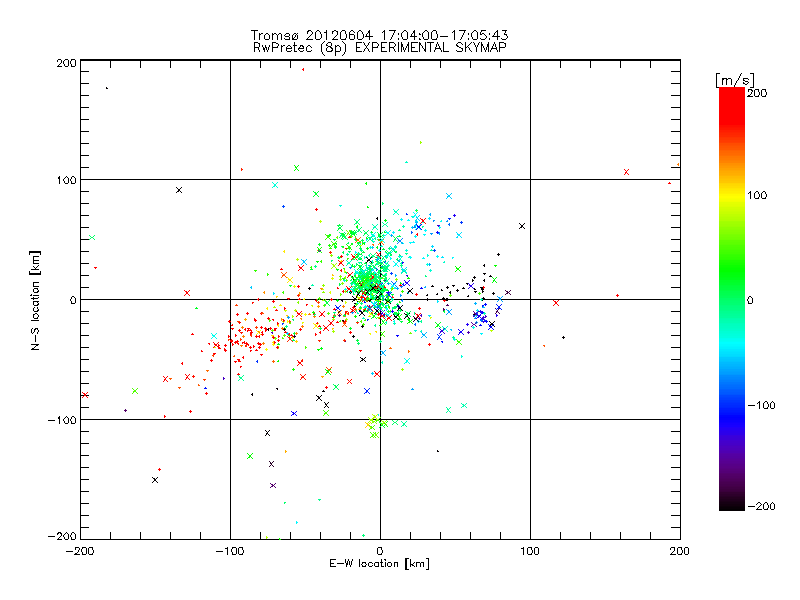
Task: Click the colorbar label "-100"
Action: pyautogui.click(x=761, y=406)
